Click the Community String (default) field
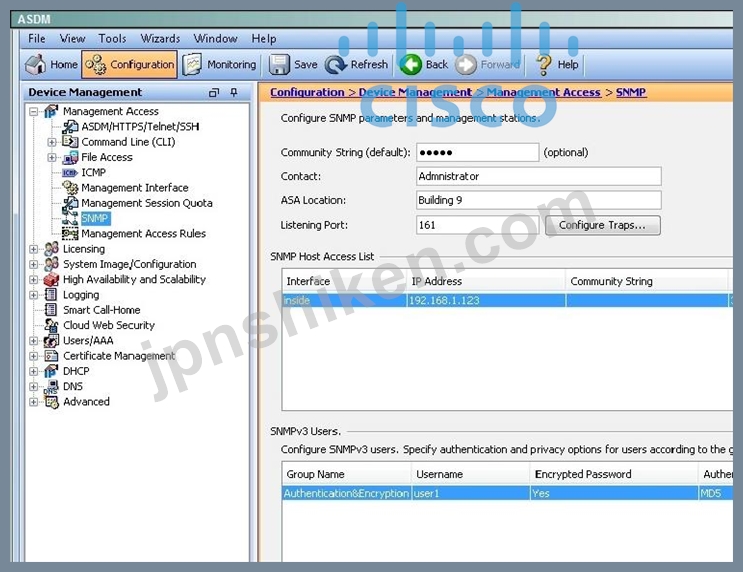Viewport: 743px width, 572px height. pyautogui.click(x=478, y=153)
